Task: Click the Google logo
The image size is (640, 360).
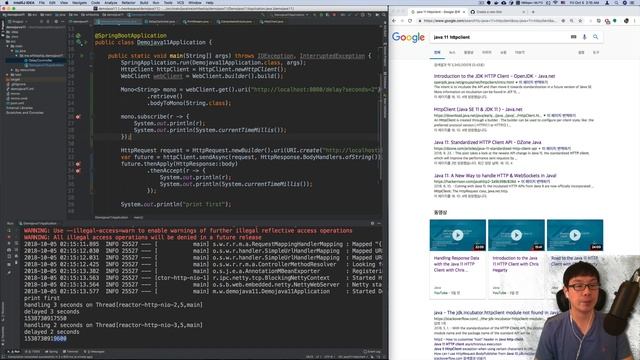Action: click(x=408, y=37)
